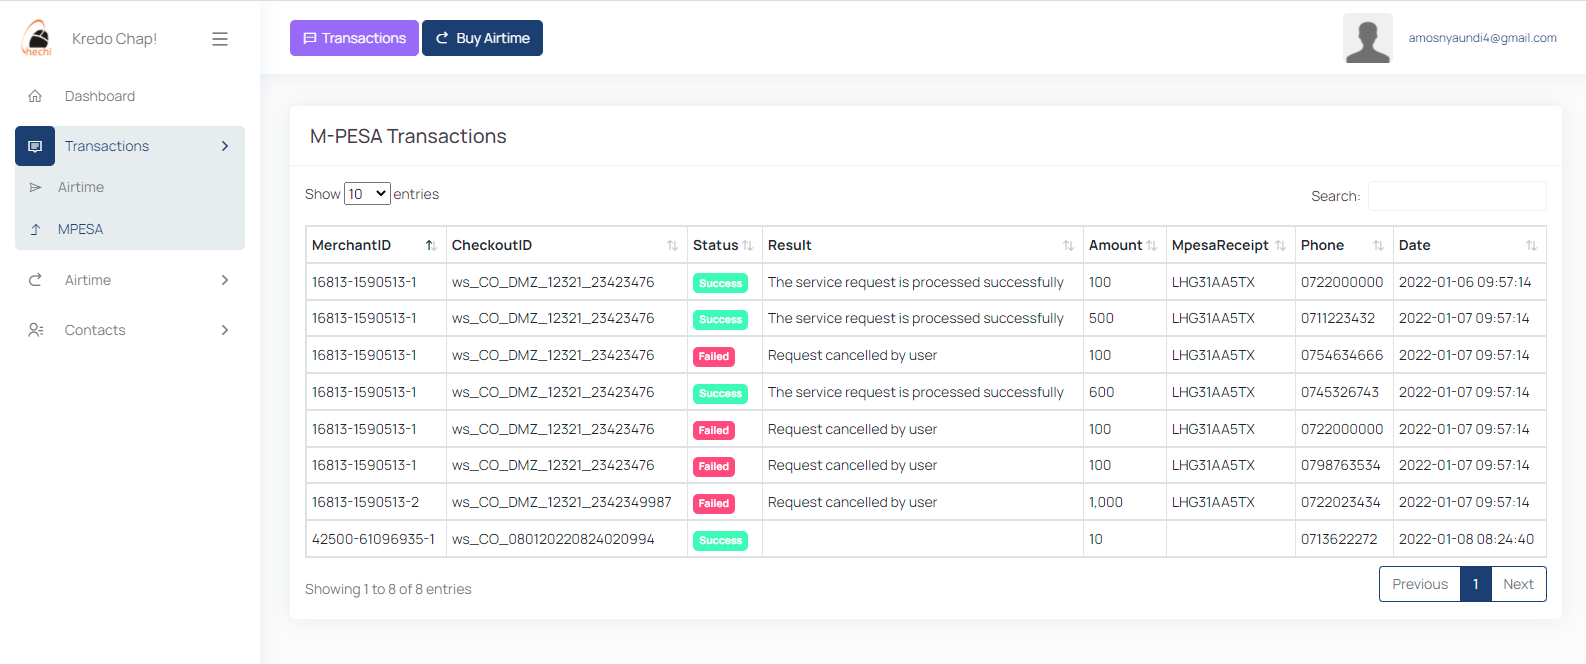The width and height of the screenshot is (1586, 664).
Task: Expand the Transactions sidebar chevron
Action: (225, 146)
